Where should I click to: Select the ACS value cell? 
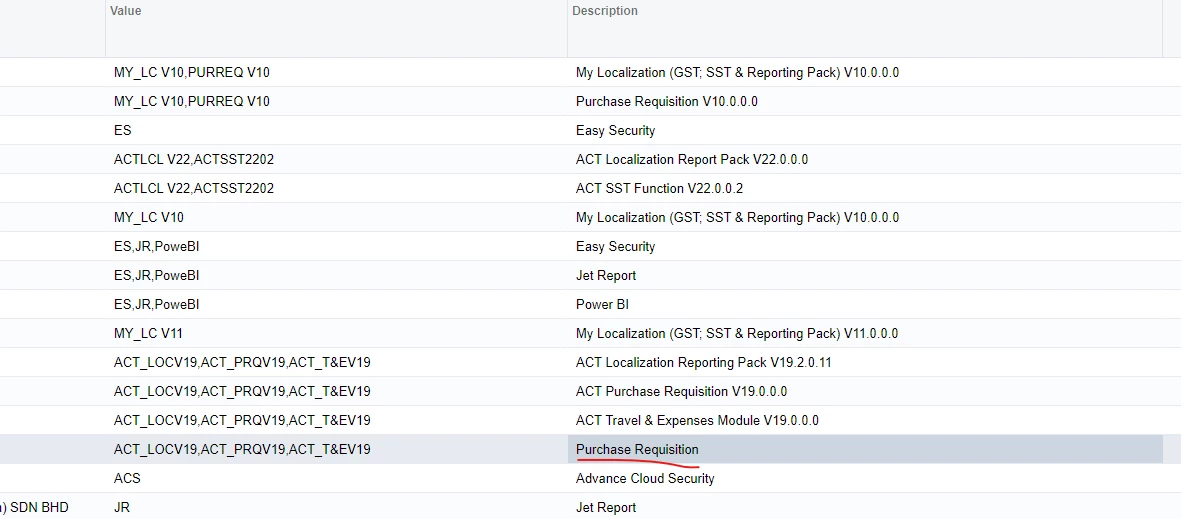tap(336, 478)
